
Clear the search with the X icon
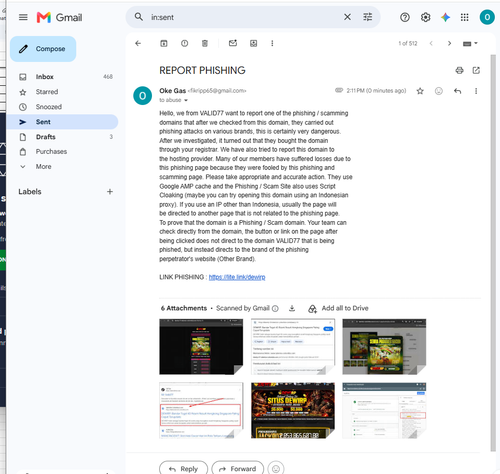pos(347,17)
